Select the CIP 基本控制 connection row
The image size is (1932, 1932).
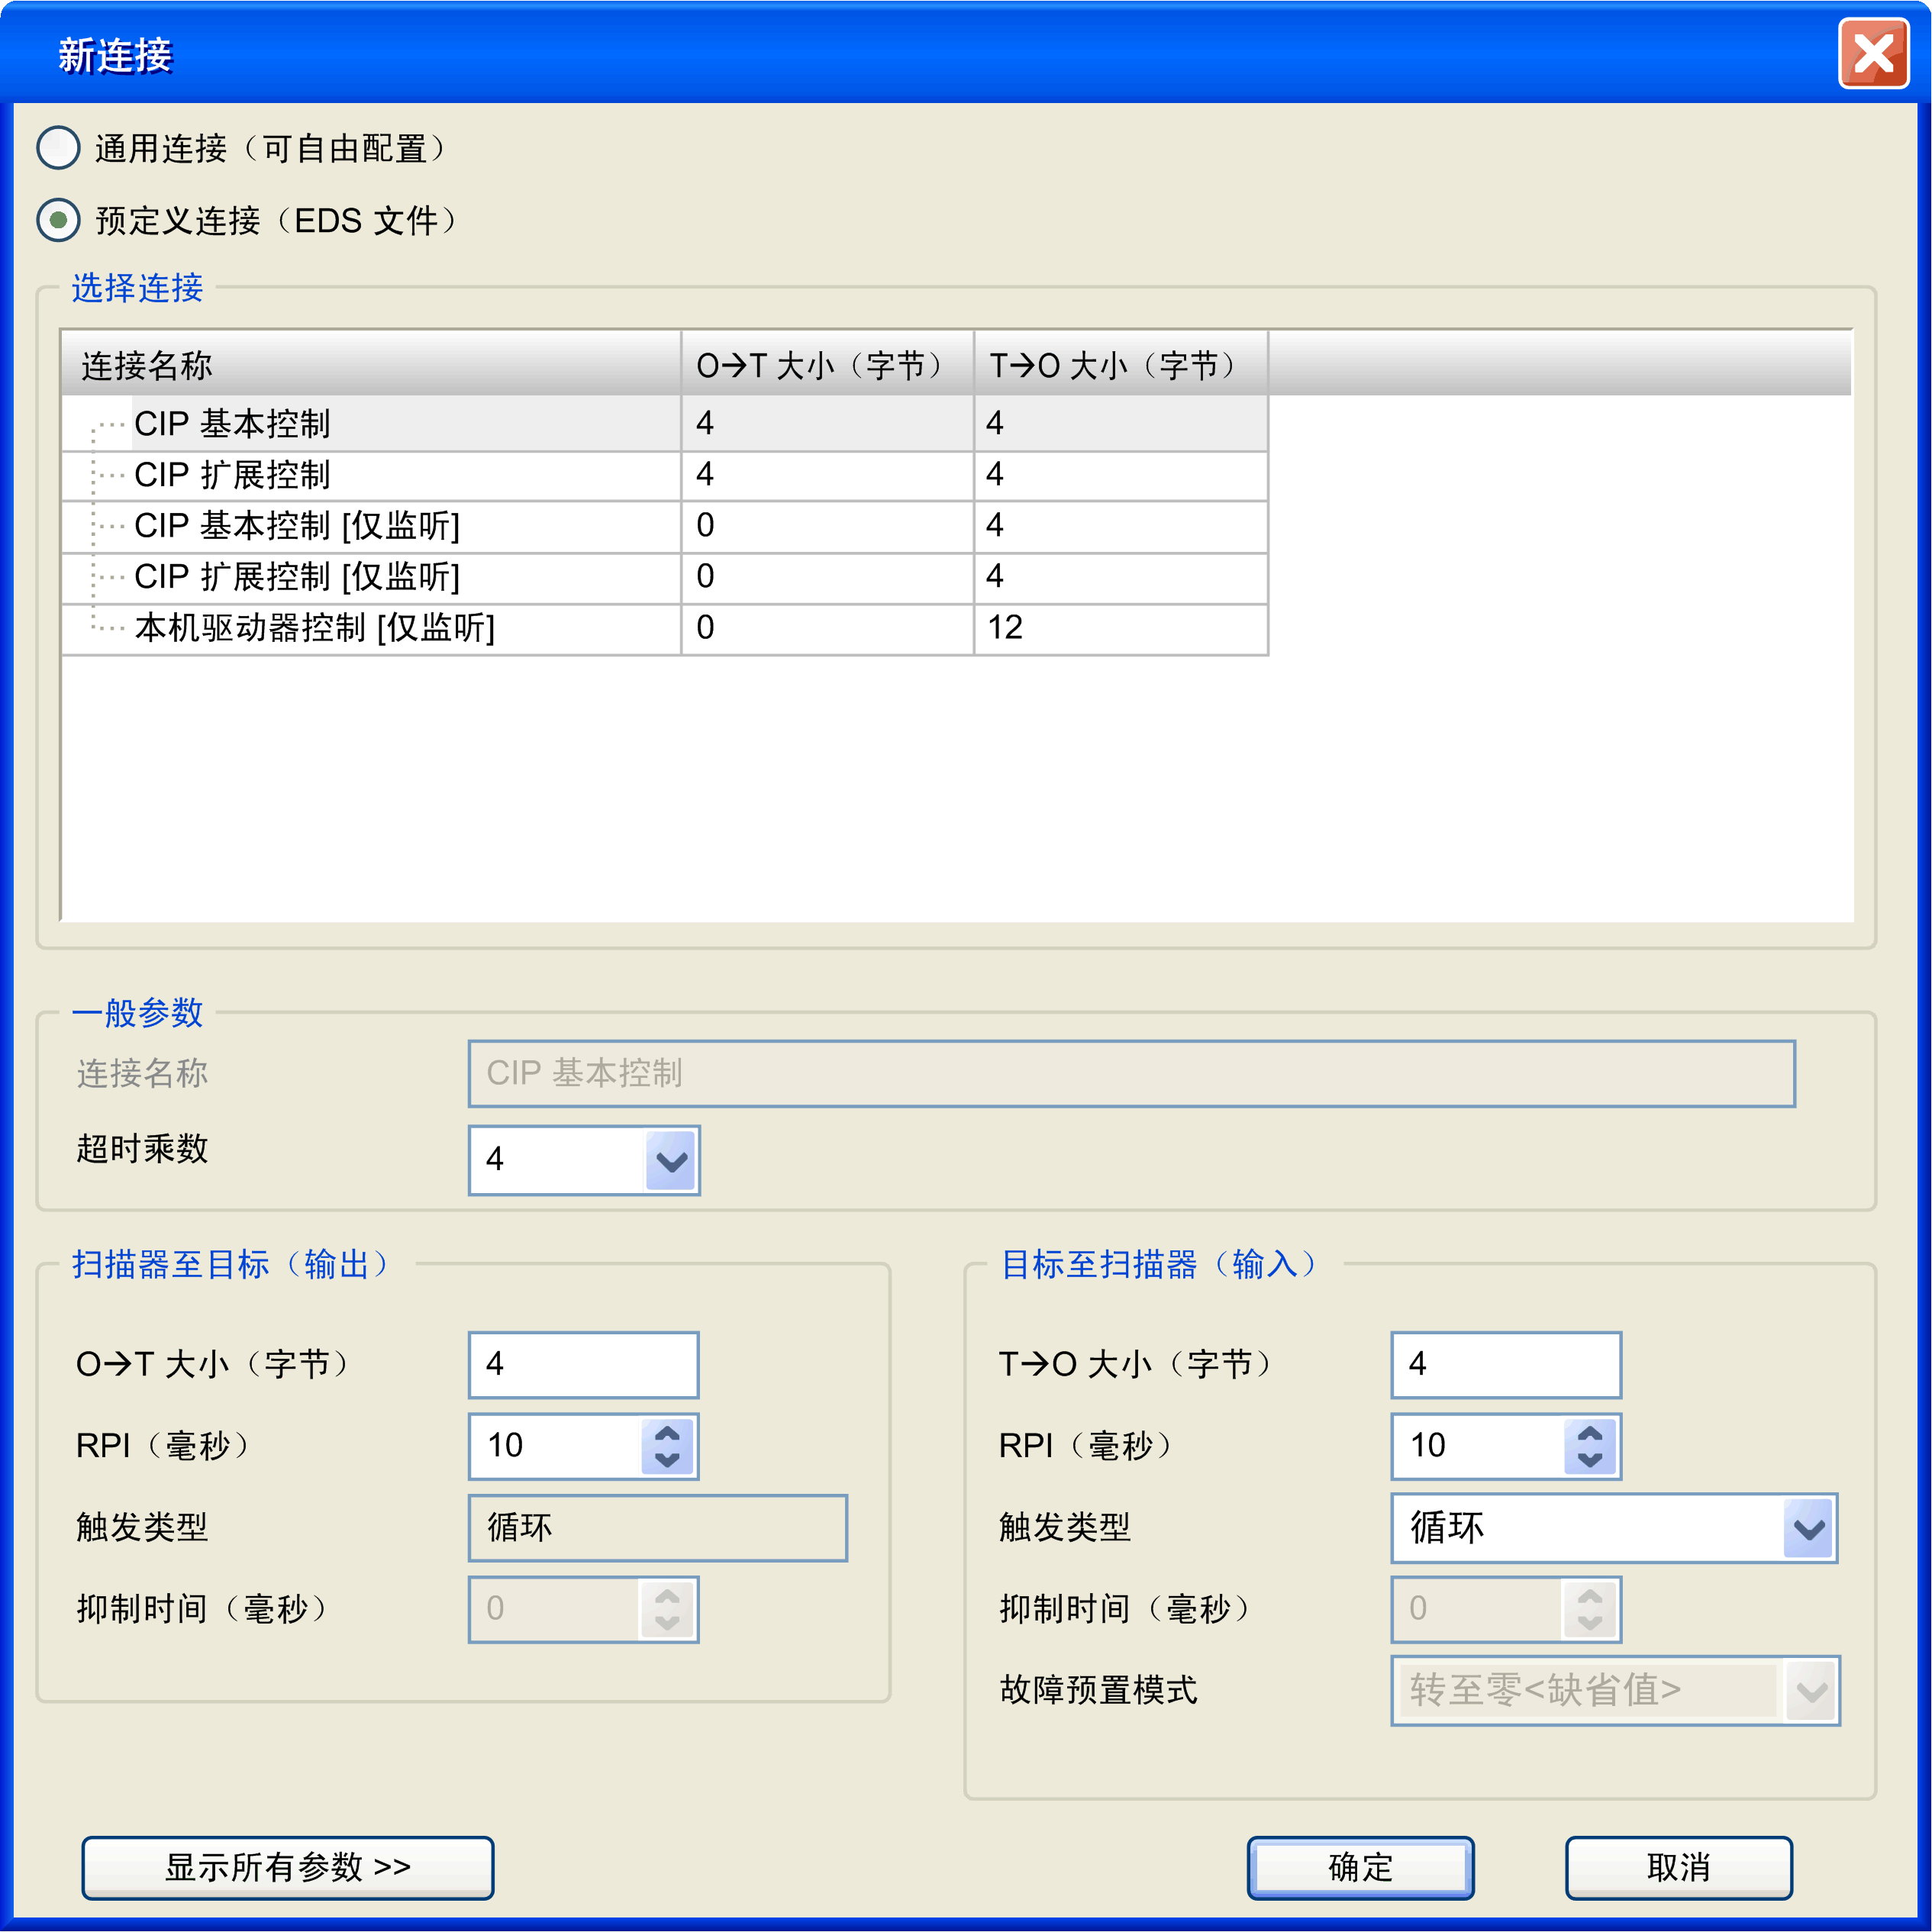pyautogui.click(x=232, y=424)
